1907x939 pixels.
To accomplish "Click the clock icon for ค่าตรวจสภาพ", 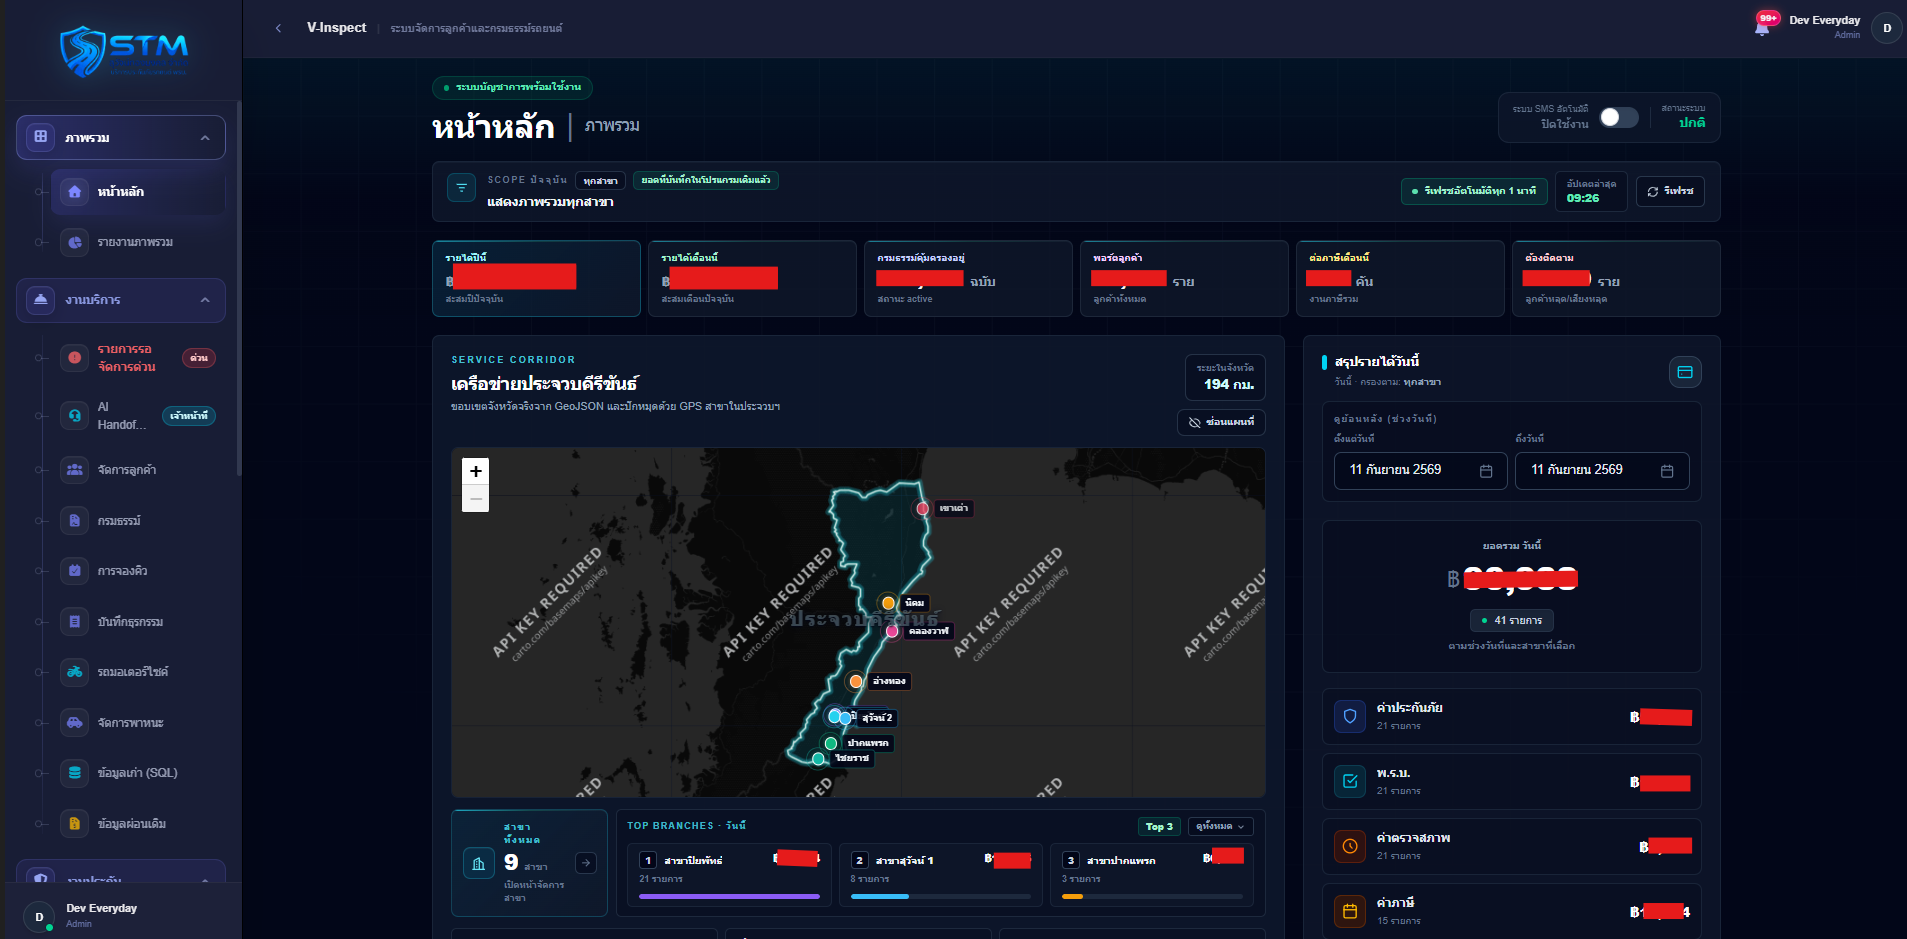I will [x=1350, y=846].
